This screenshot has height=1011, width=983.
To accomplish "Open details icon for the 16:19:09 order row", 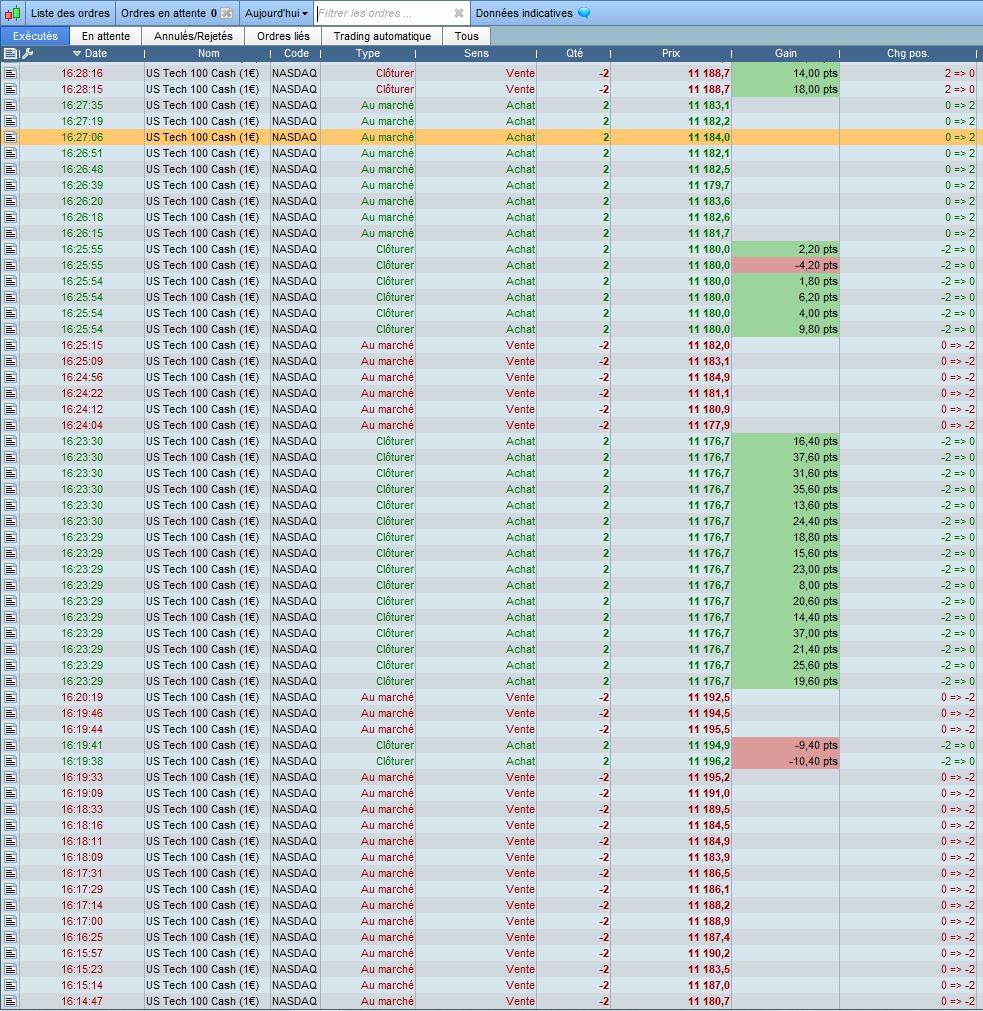I will pyautogui.click(x=10, y=793).
